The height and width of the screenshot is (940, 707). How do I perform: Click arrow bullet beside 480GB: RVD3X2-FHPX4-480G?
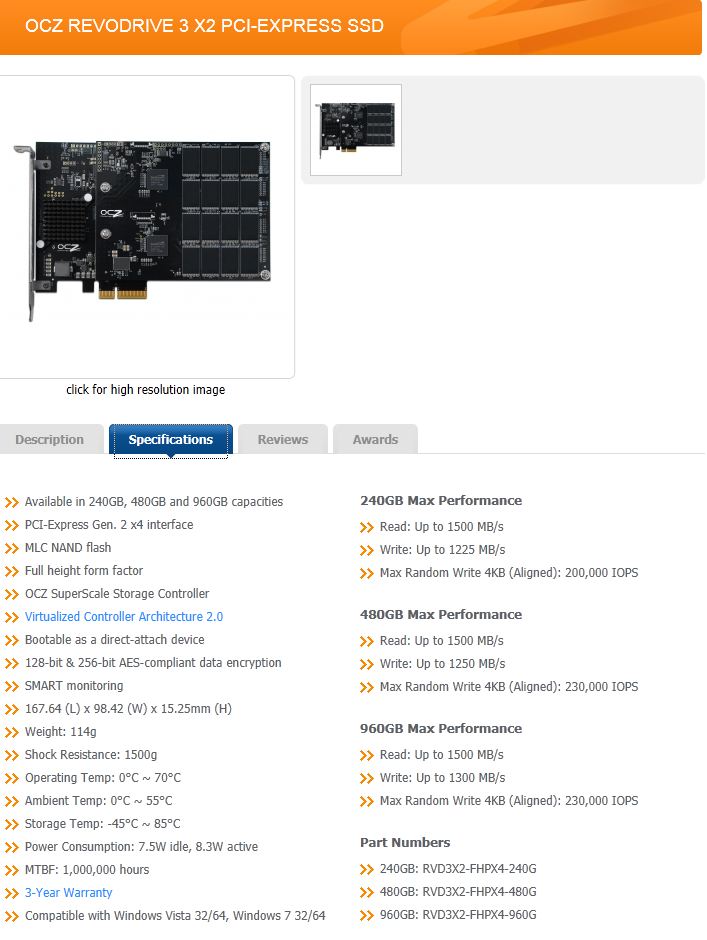click(366, 893)
